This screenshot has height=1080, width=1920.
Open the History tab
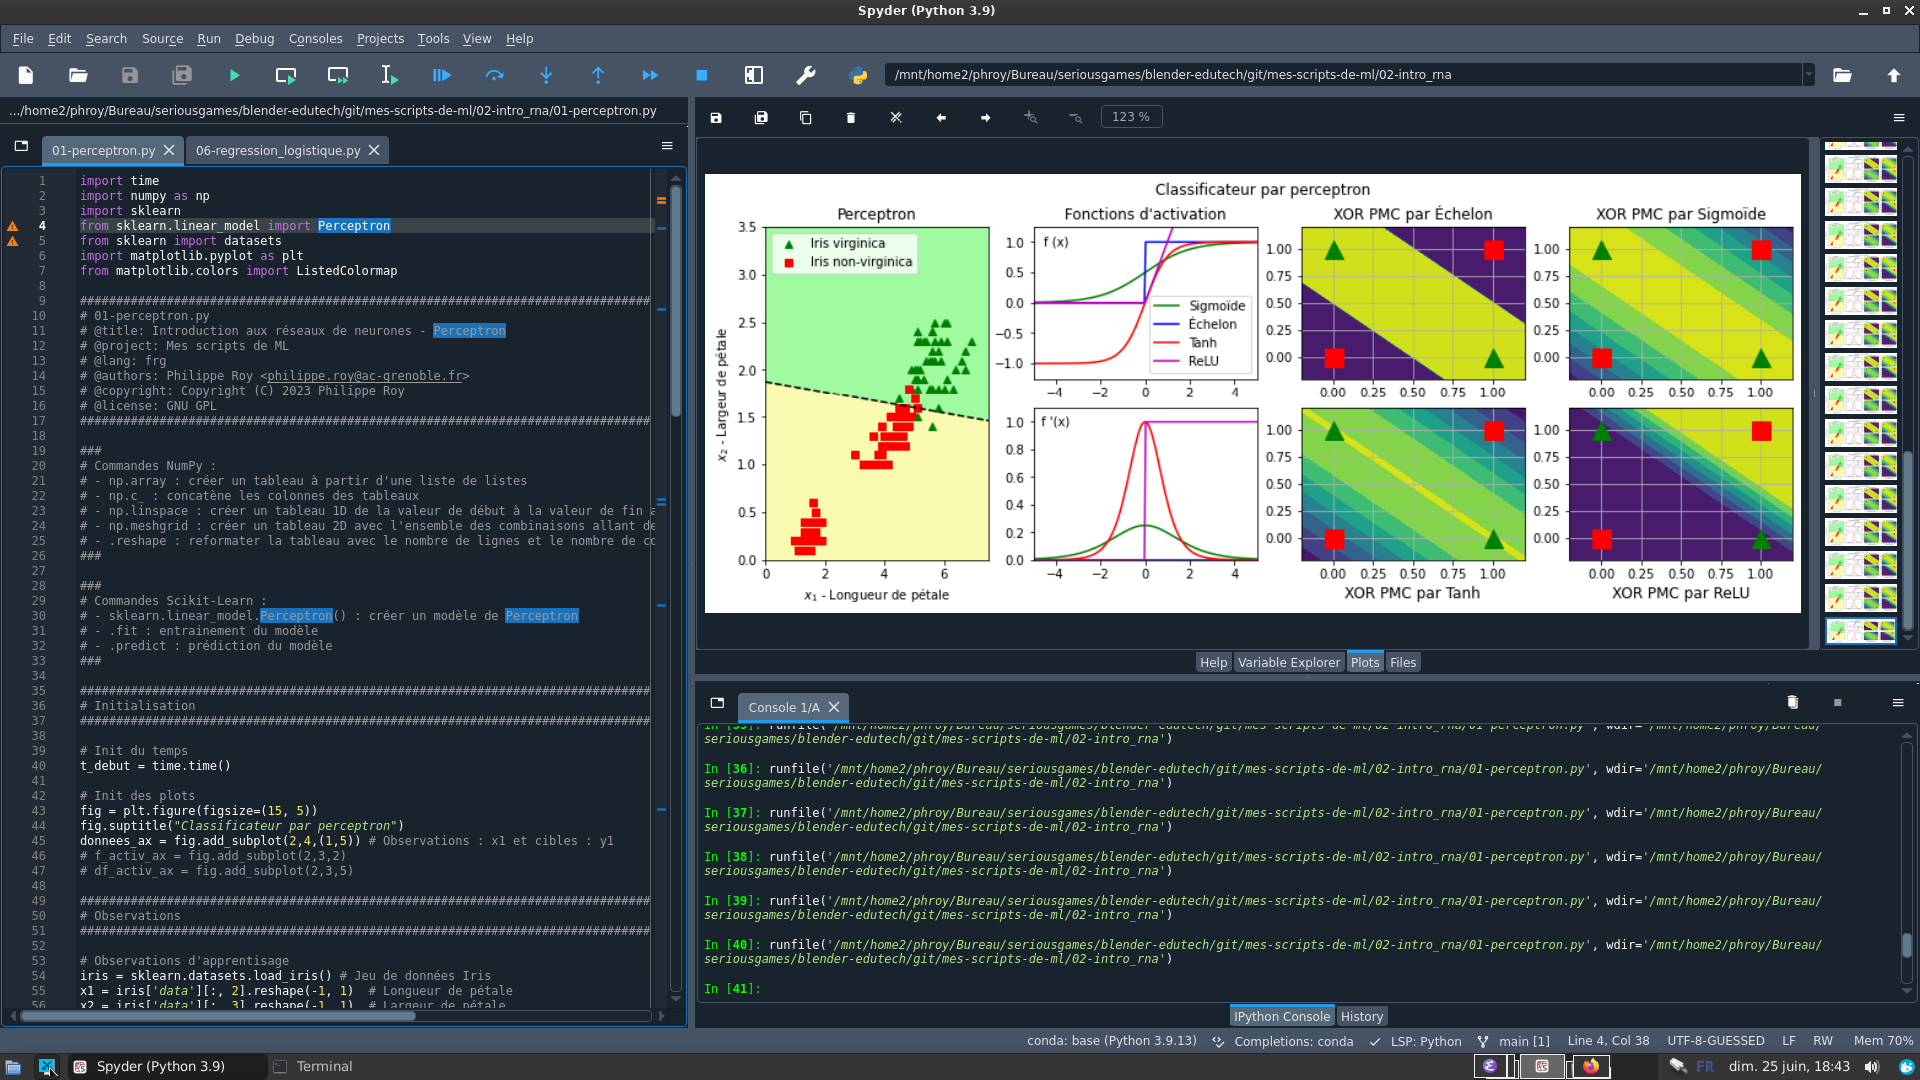(x=1361, y=1016)
